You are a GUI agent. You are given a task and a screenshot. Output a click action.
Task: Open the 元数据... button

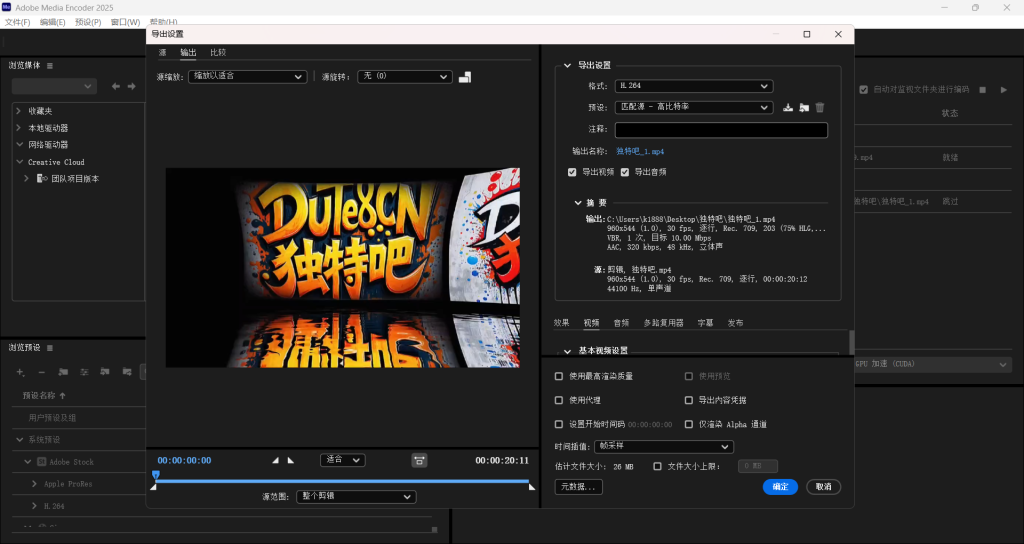coord(577,487)
